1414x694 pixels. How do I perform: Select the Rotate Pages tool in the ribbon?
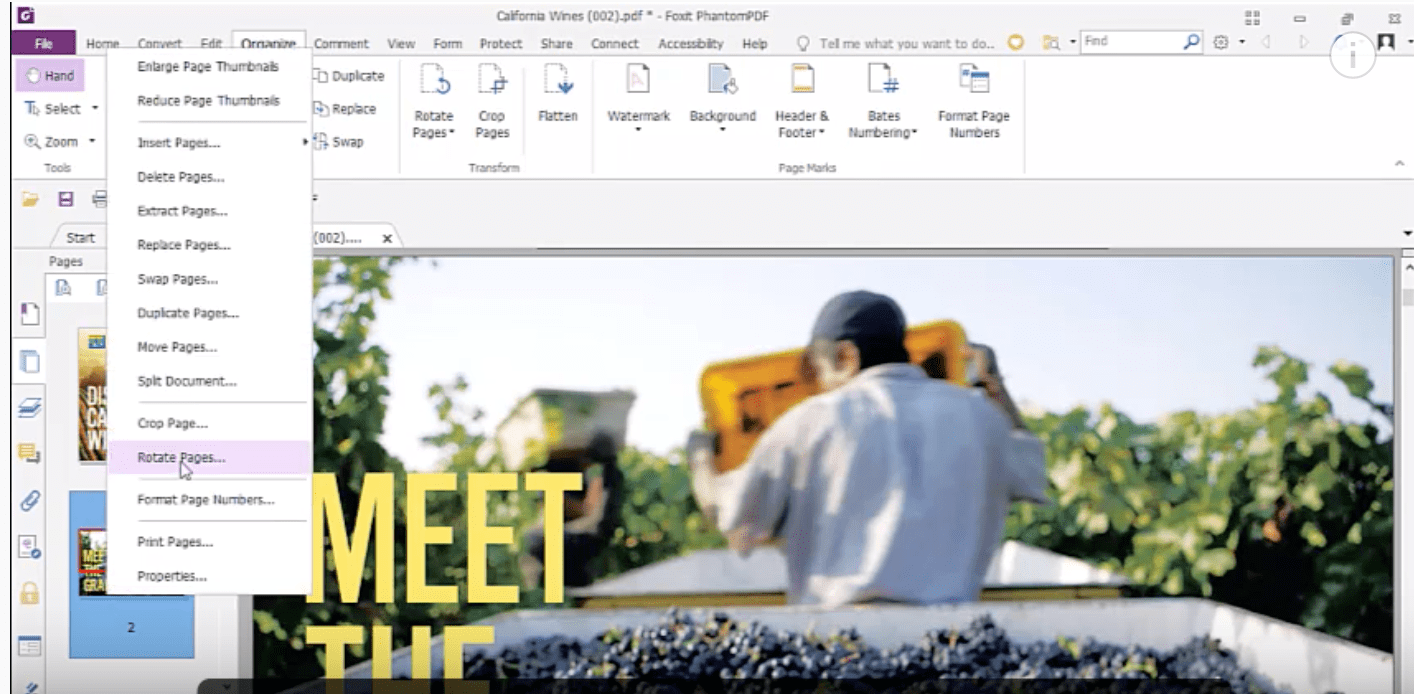[433, 95]
